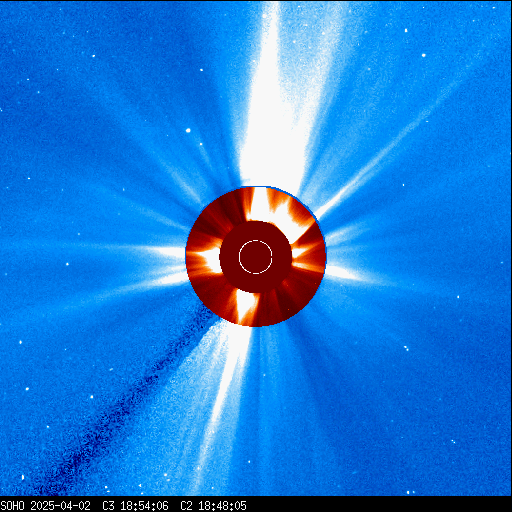Click the C2 18:48:05 timestamp
This screenshot has height=512, width=512.
coord(213,506)
